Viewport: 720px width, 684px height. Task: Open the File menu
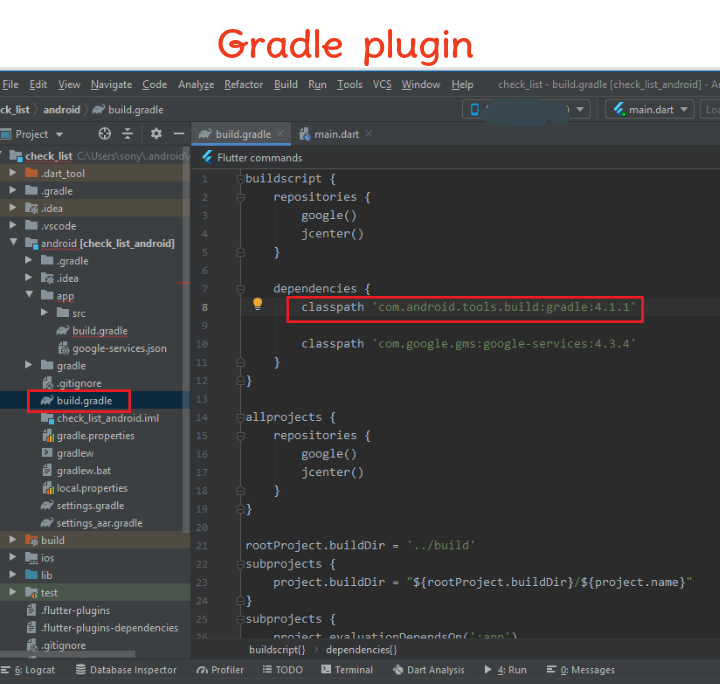click(10, 84)
